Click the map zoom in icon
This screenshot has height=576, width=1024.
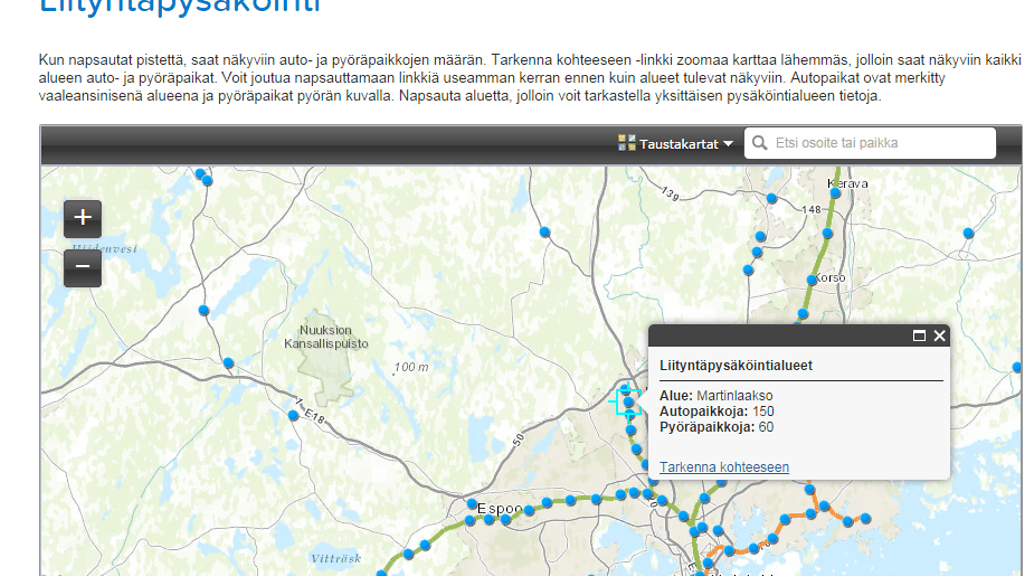point(81,217)
